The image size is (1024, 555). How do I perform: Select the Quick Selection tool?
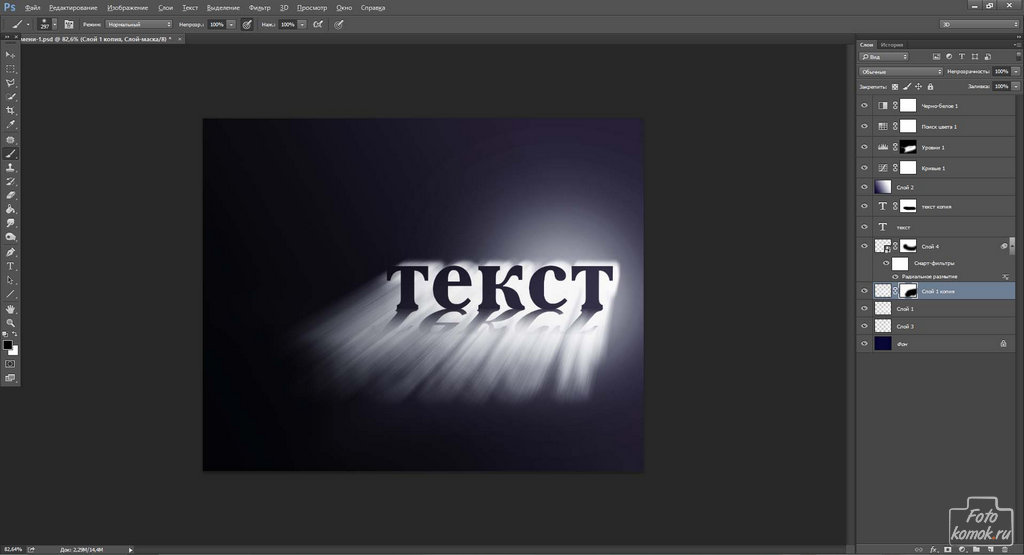coord(10,97)
